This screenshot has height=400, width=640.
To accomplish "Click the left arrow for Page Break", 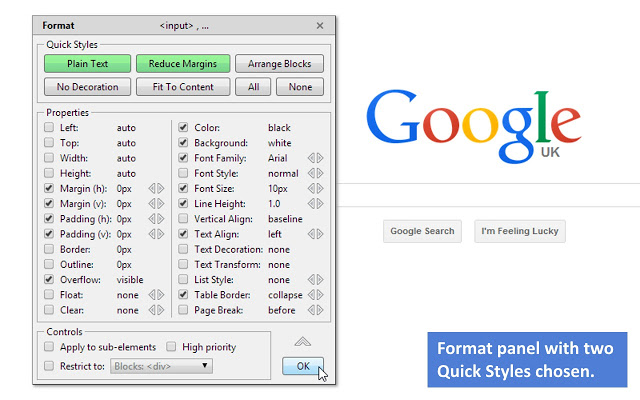I will 311,310.
